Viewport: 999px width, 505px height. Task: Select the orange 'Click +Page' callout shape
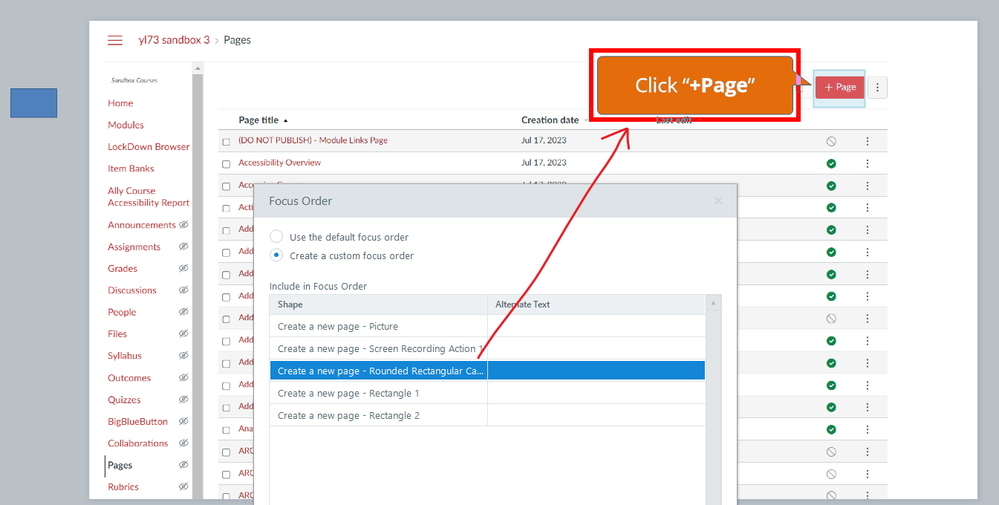tap(695, 85)
